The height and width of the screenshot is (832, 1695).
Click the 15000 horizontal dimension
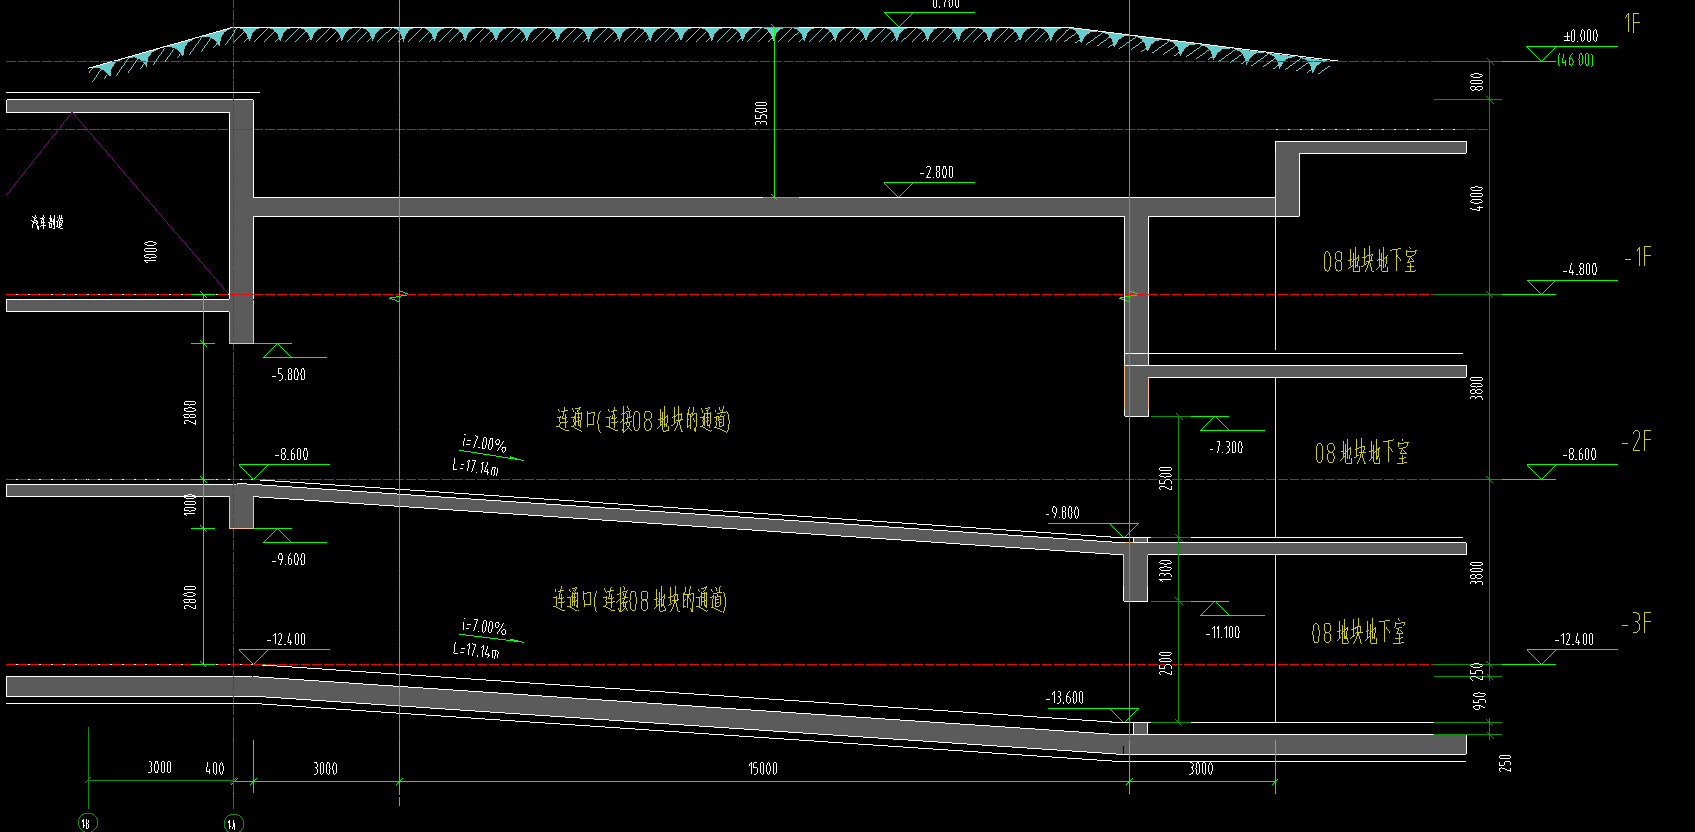[762, 769]
